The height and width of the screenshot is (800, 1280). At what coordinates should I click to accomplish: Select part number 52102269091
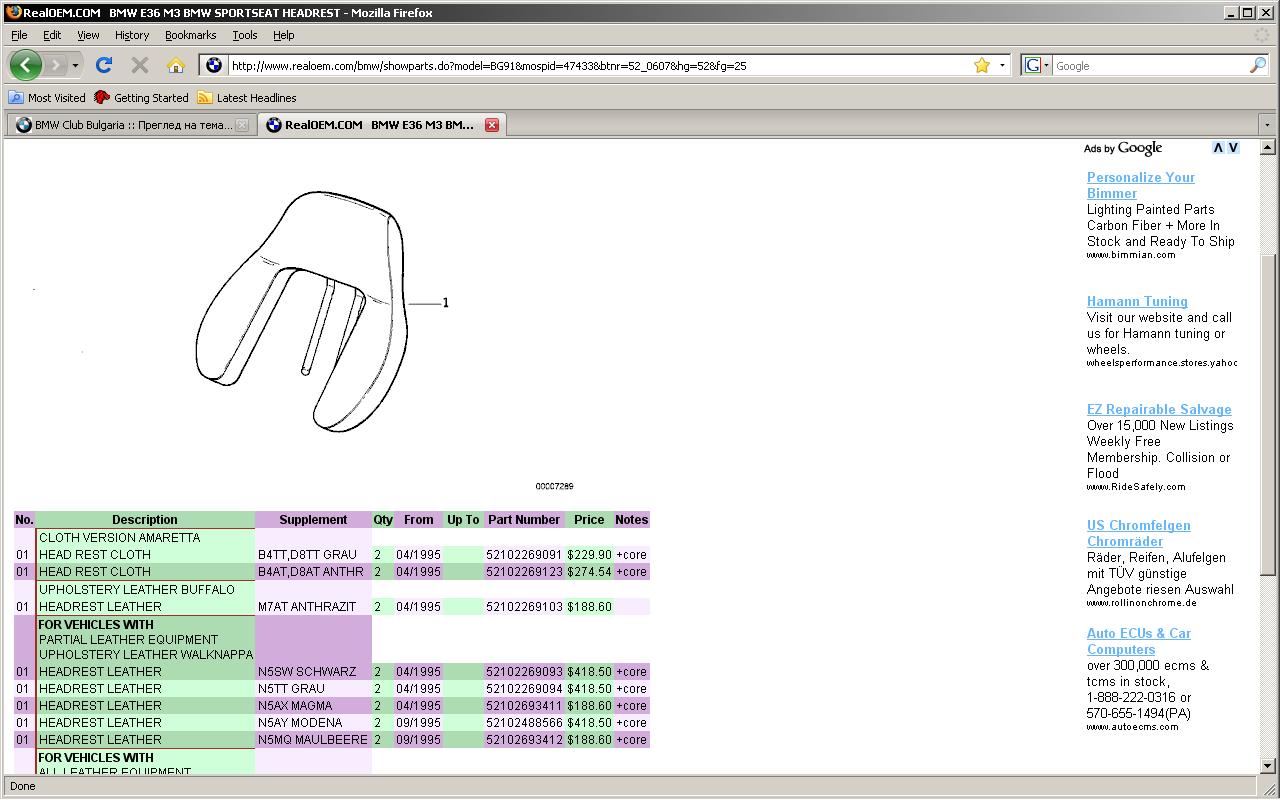click(x=524, y=555)
